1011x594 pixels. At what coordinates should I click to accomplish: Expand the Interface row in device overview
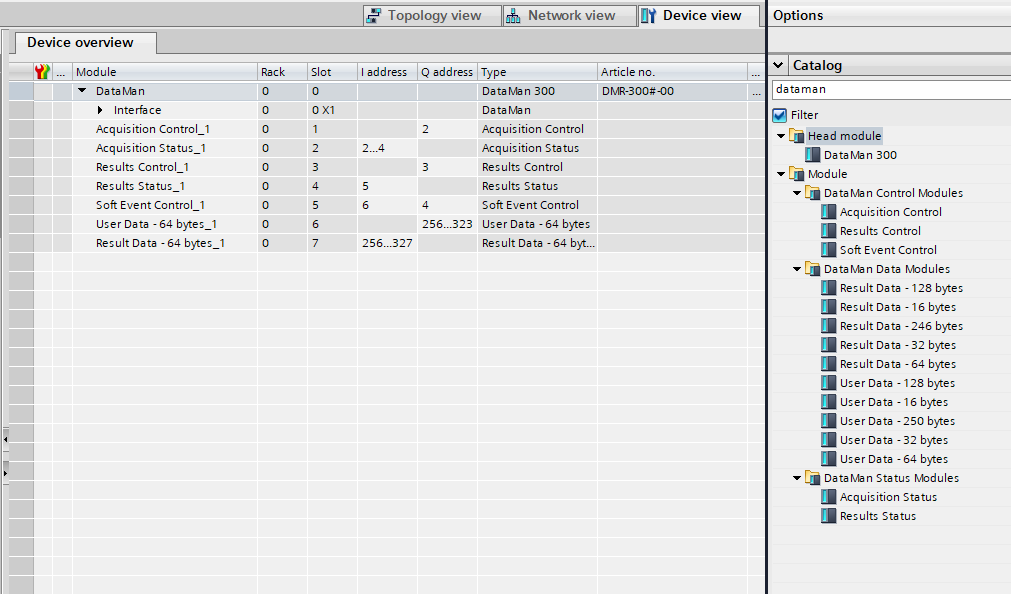(x=100, y=110)
